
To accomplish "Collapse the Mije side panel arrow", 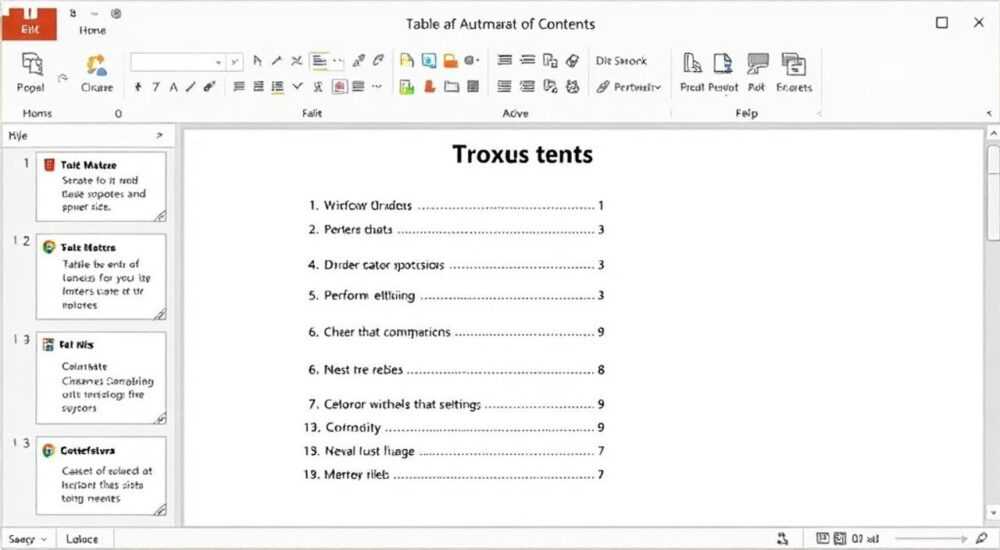I will coord(159,135).
